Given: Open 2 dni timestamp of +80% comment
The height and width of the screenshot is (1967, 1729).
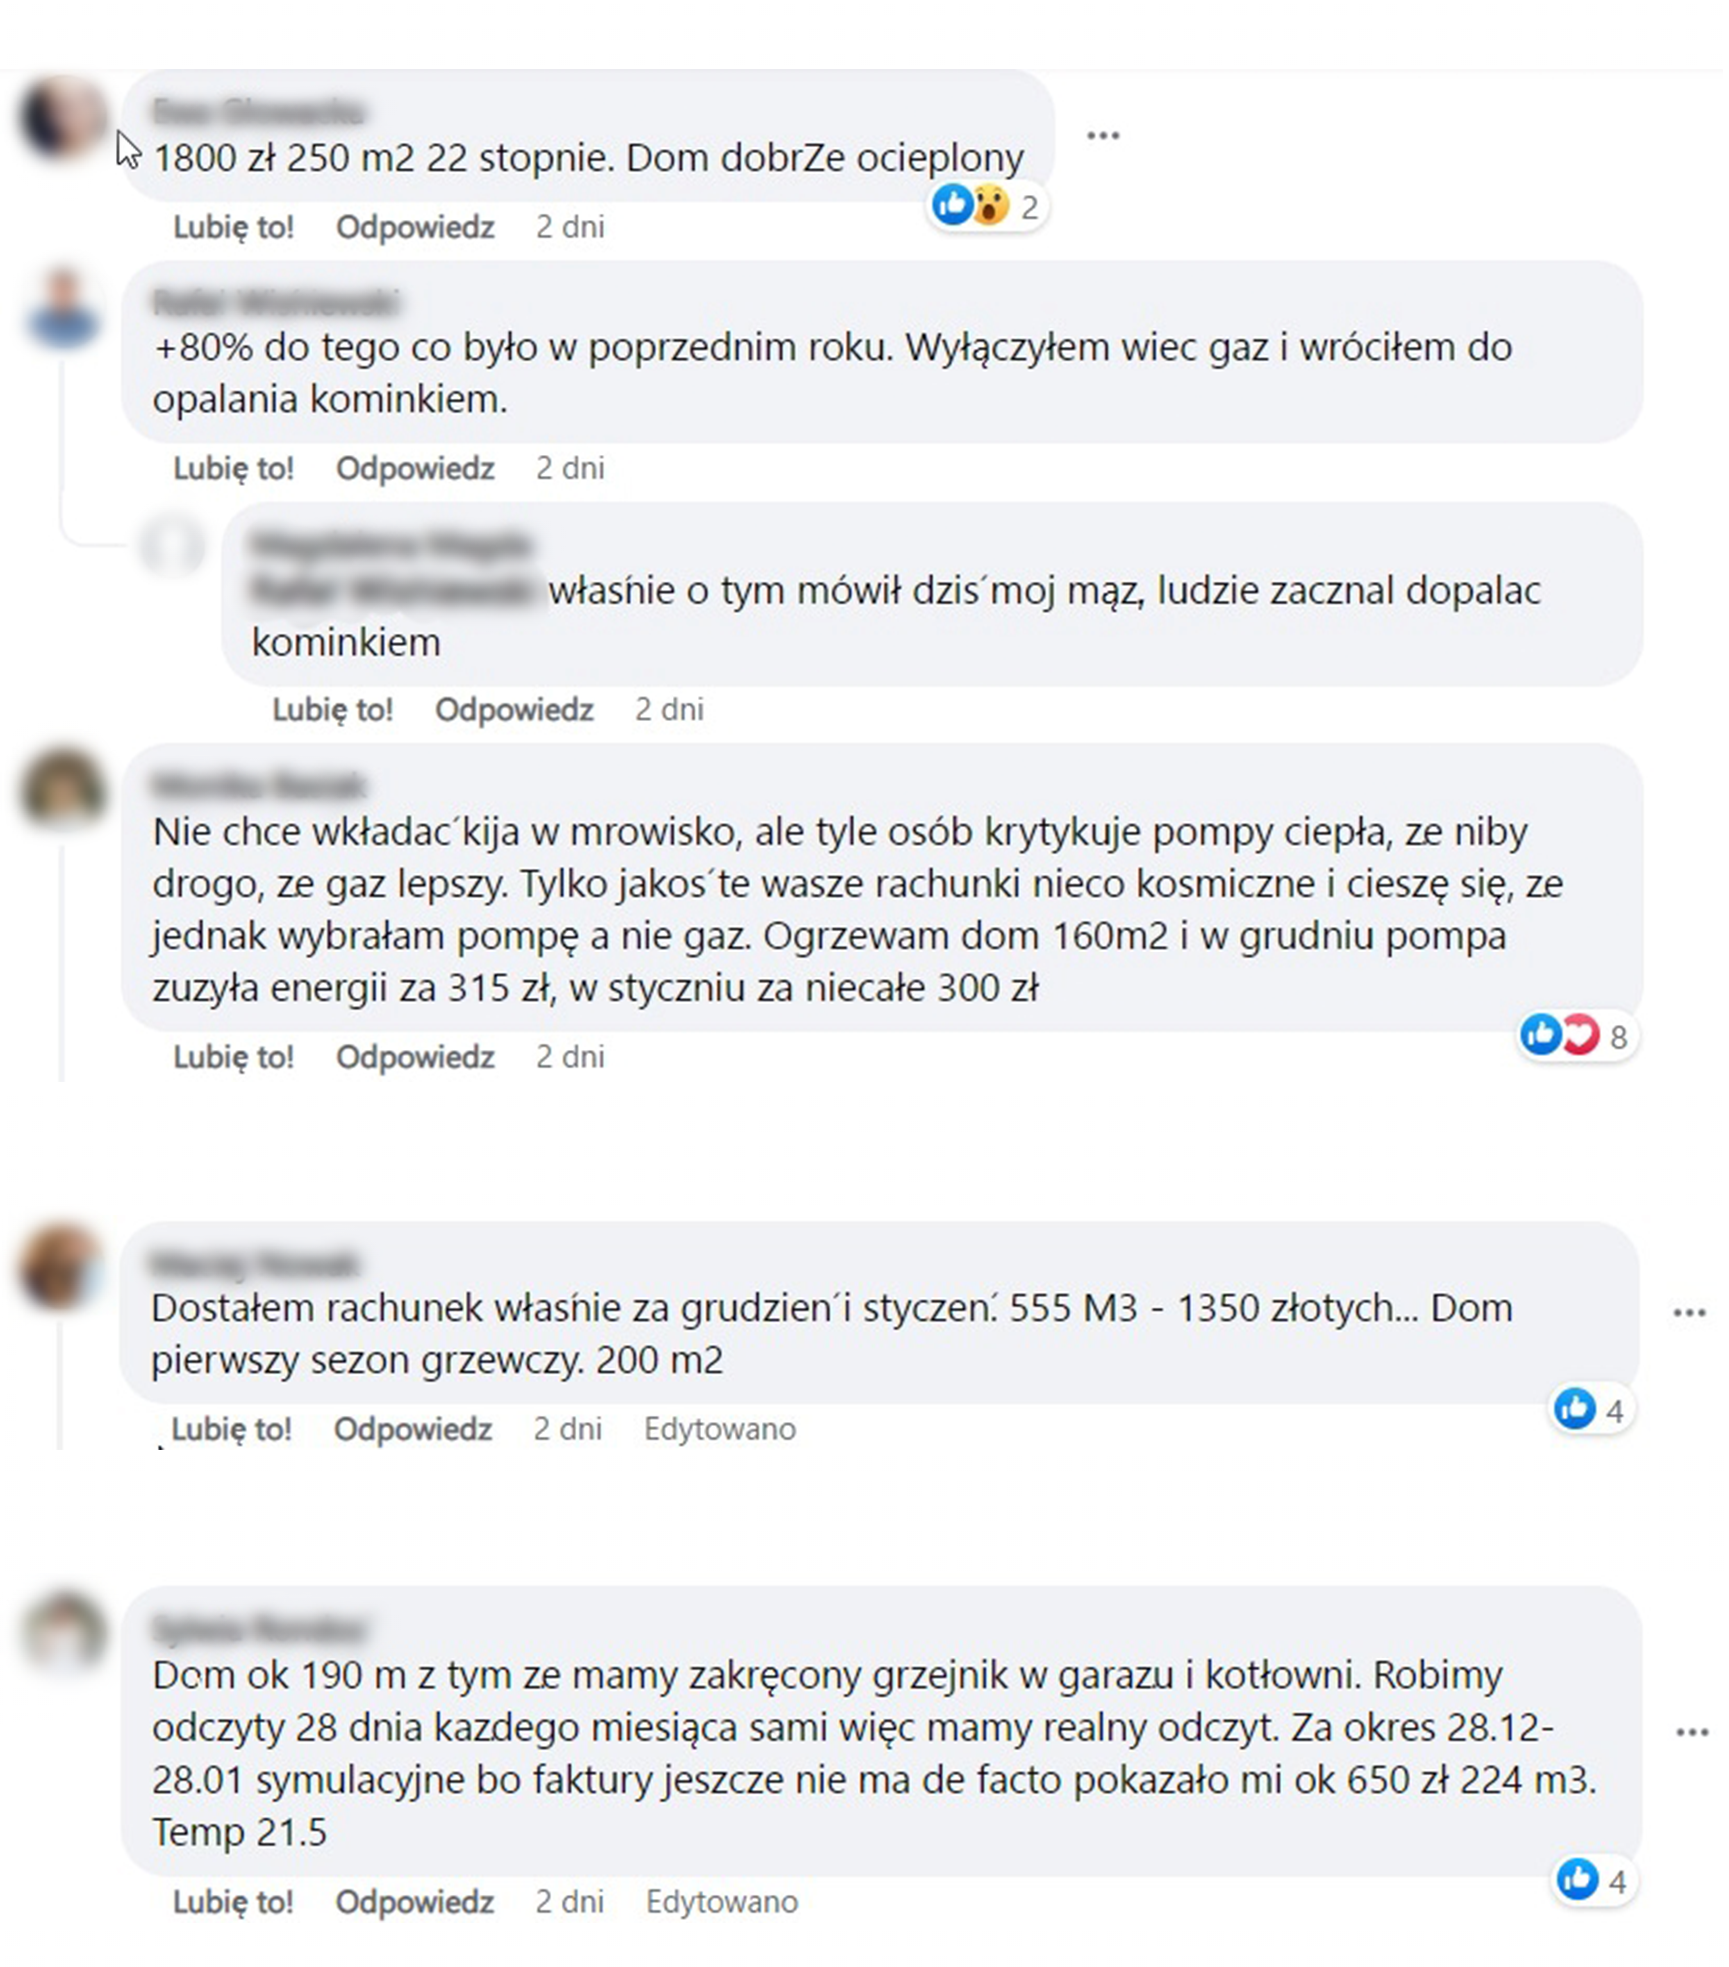Looking at the screenshot, I should (x=570, y=468).
